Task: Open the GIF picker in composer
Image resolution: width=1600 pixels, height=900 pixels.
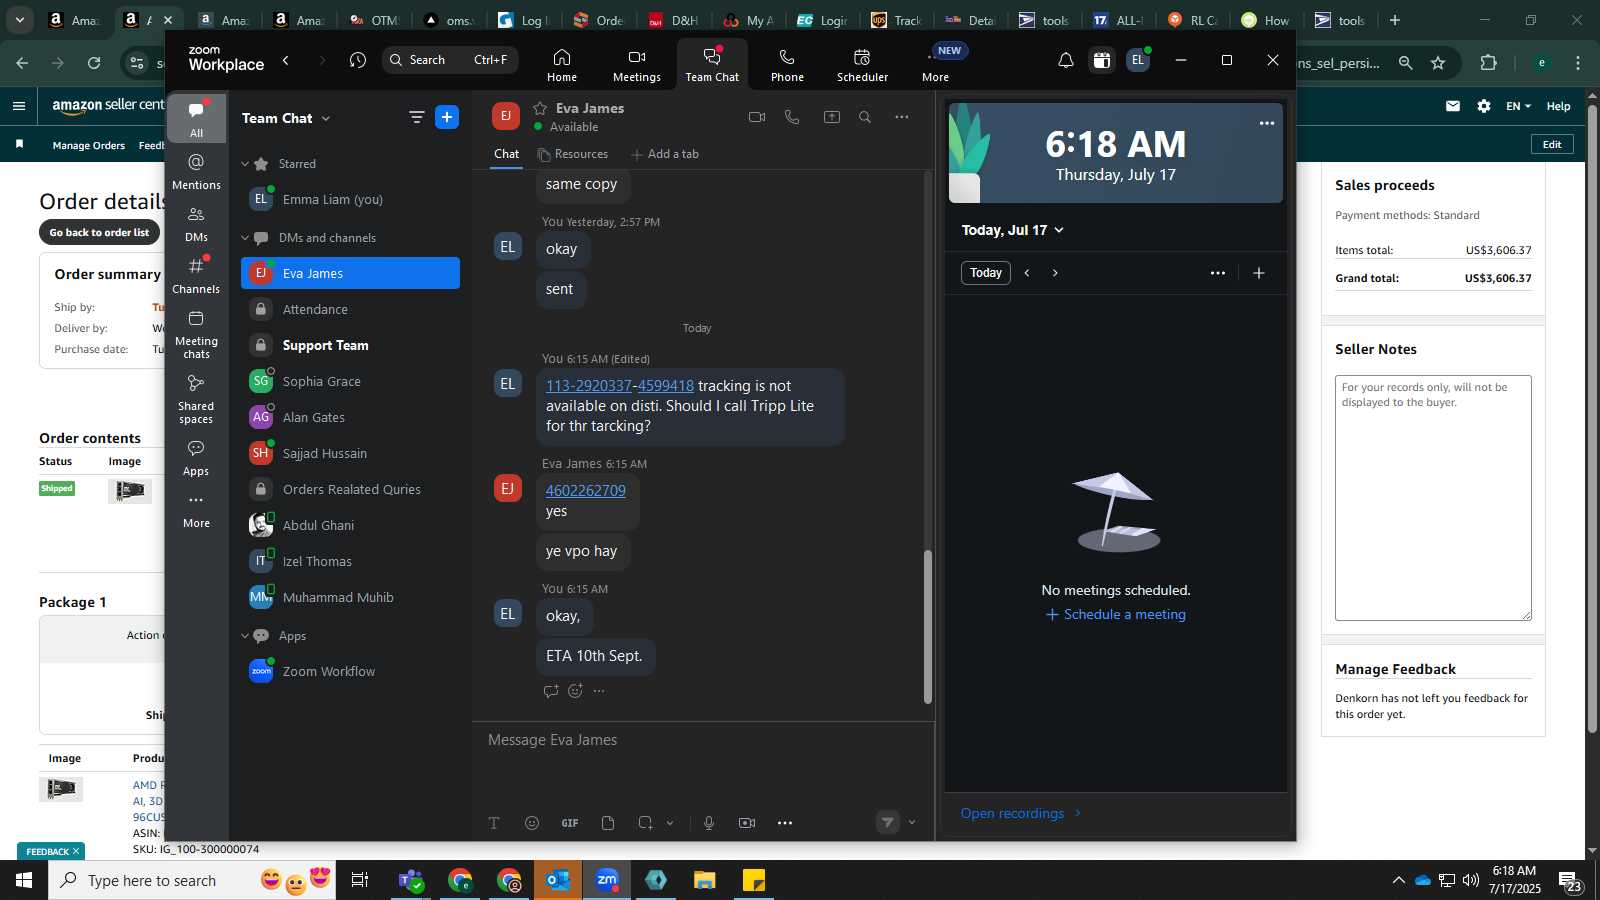Action: [x=570, y=823]
